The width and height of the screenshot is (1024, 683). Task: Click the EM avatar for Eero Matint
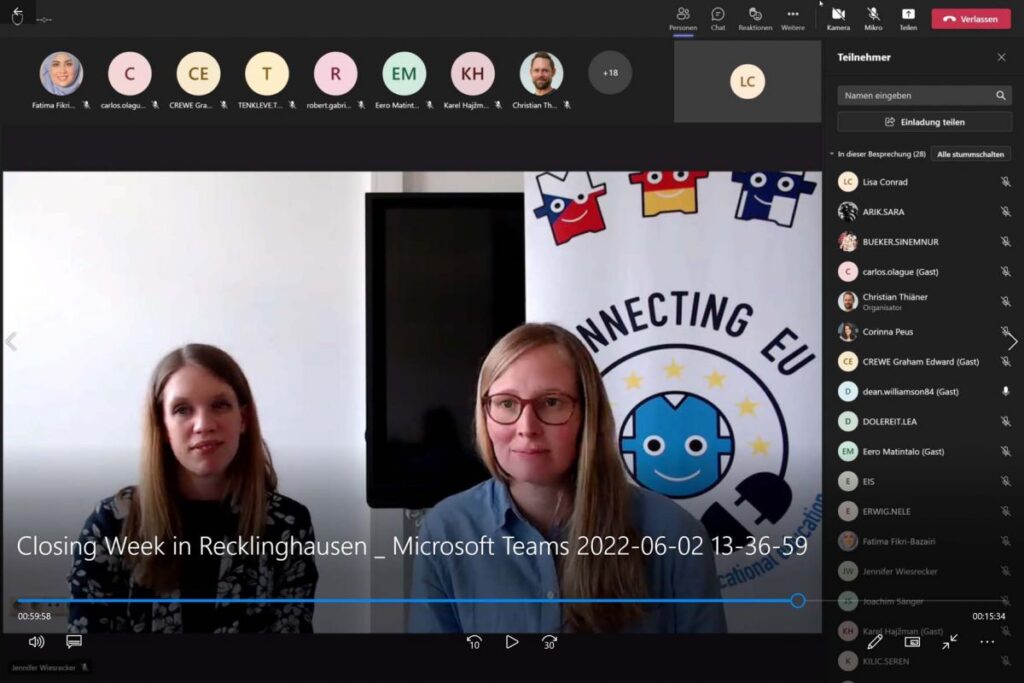tap(404, 74)
